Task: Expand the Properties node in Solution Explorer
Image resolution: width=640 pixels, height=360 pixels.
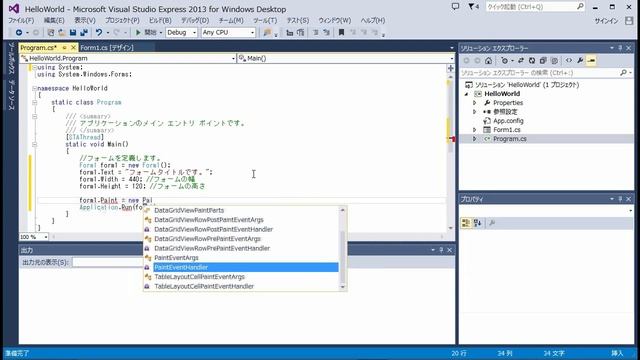Action: click(x=474, y=103)
